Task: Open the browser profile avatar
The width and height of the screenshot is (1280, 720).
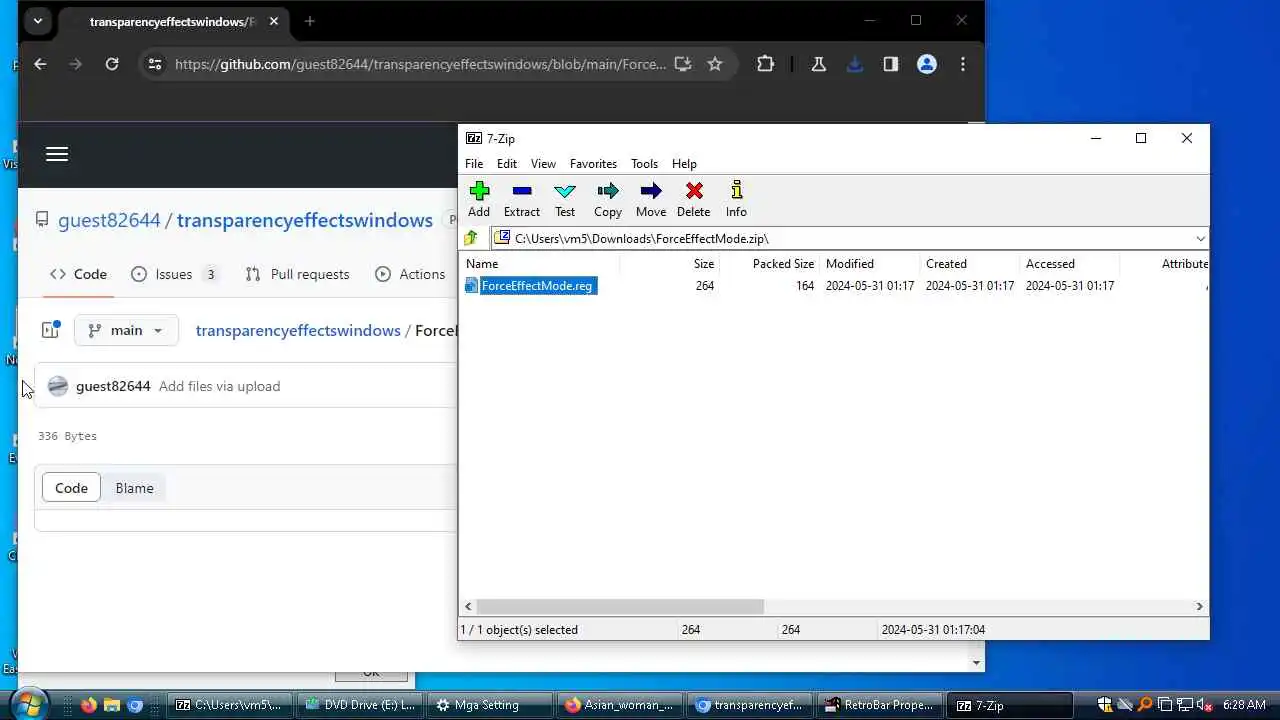Action: pos(927,64)
